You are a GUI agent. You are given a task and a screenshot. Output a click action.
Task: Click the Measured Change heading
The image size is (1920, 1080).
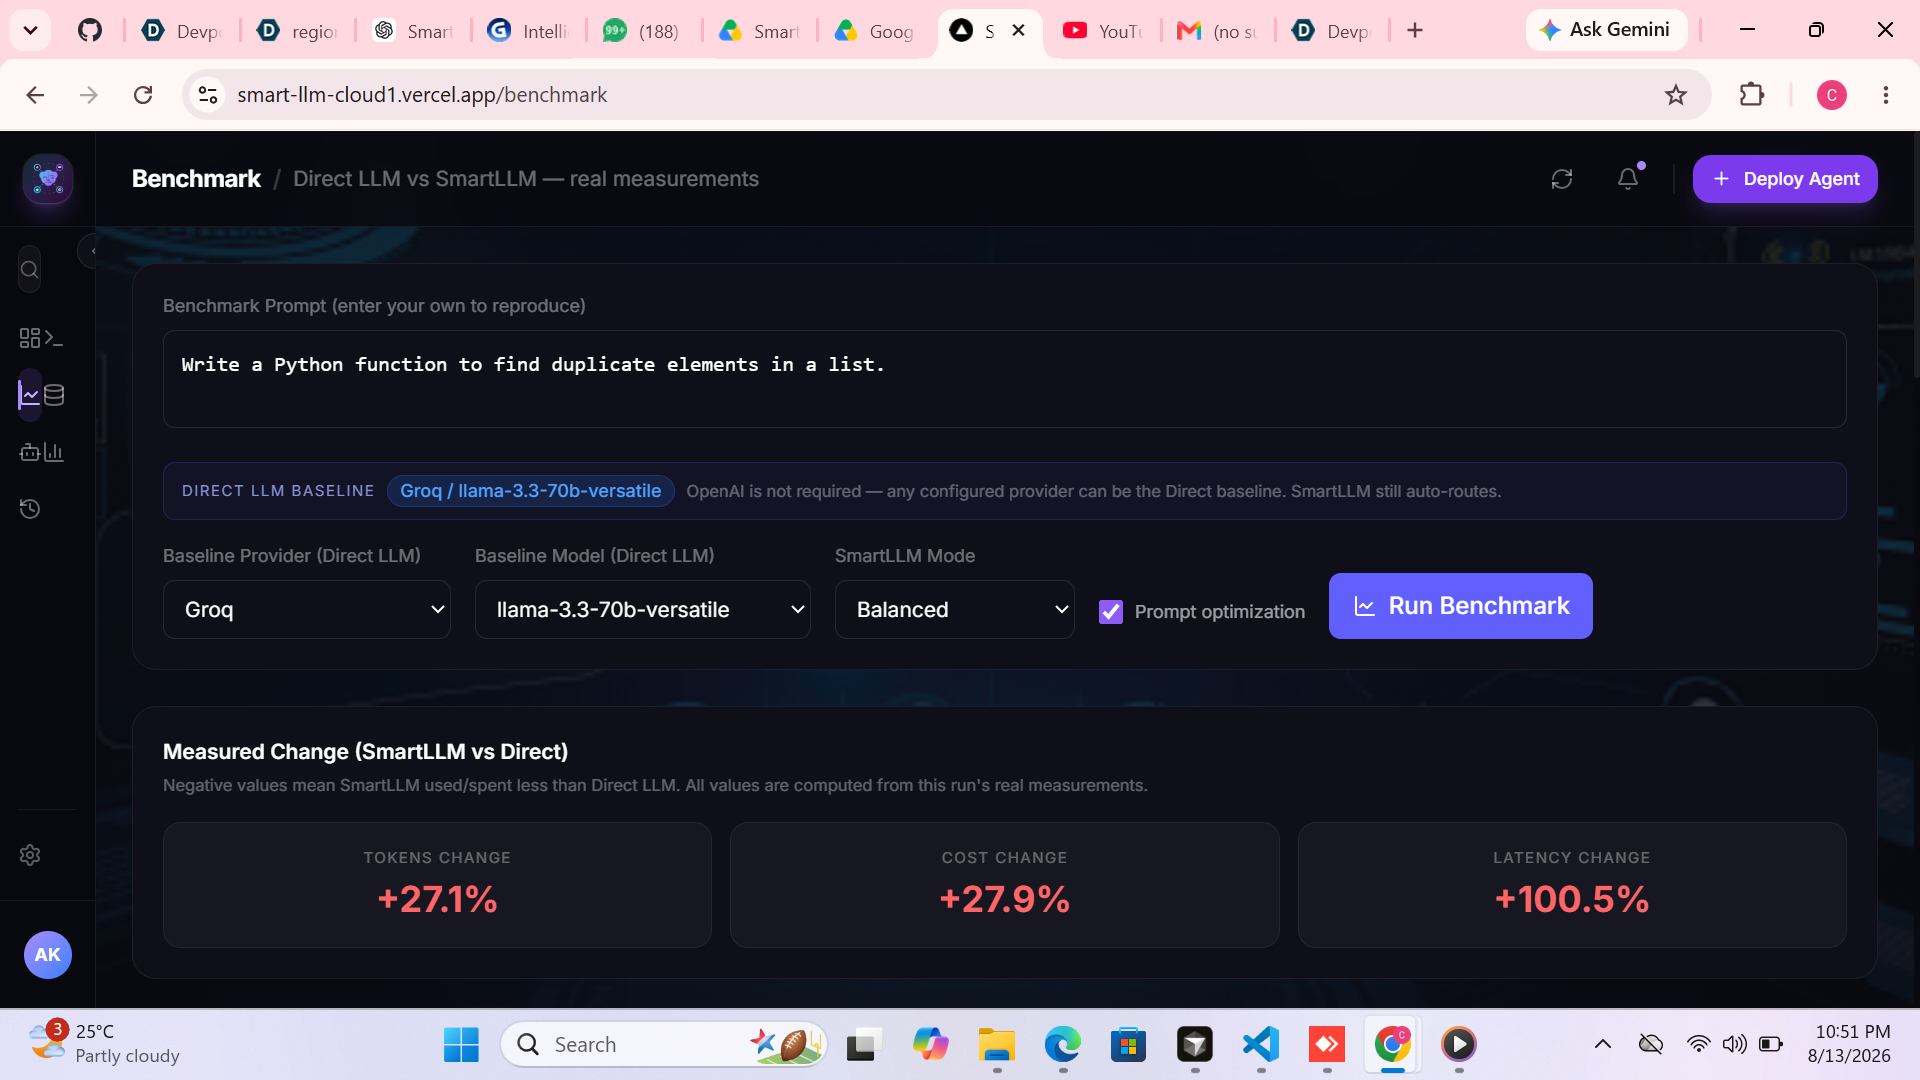tap(365, 752)
